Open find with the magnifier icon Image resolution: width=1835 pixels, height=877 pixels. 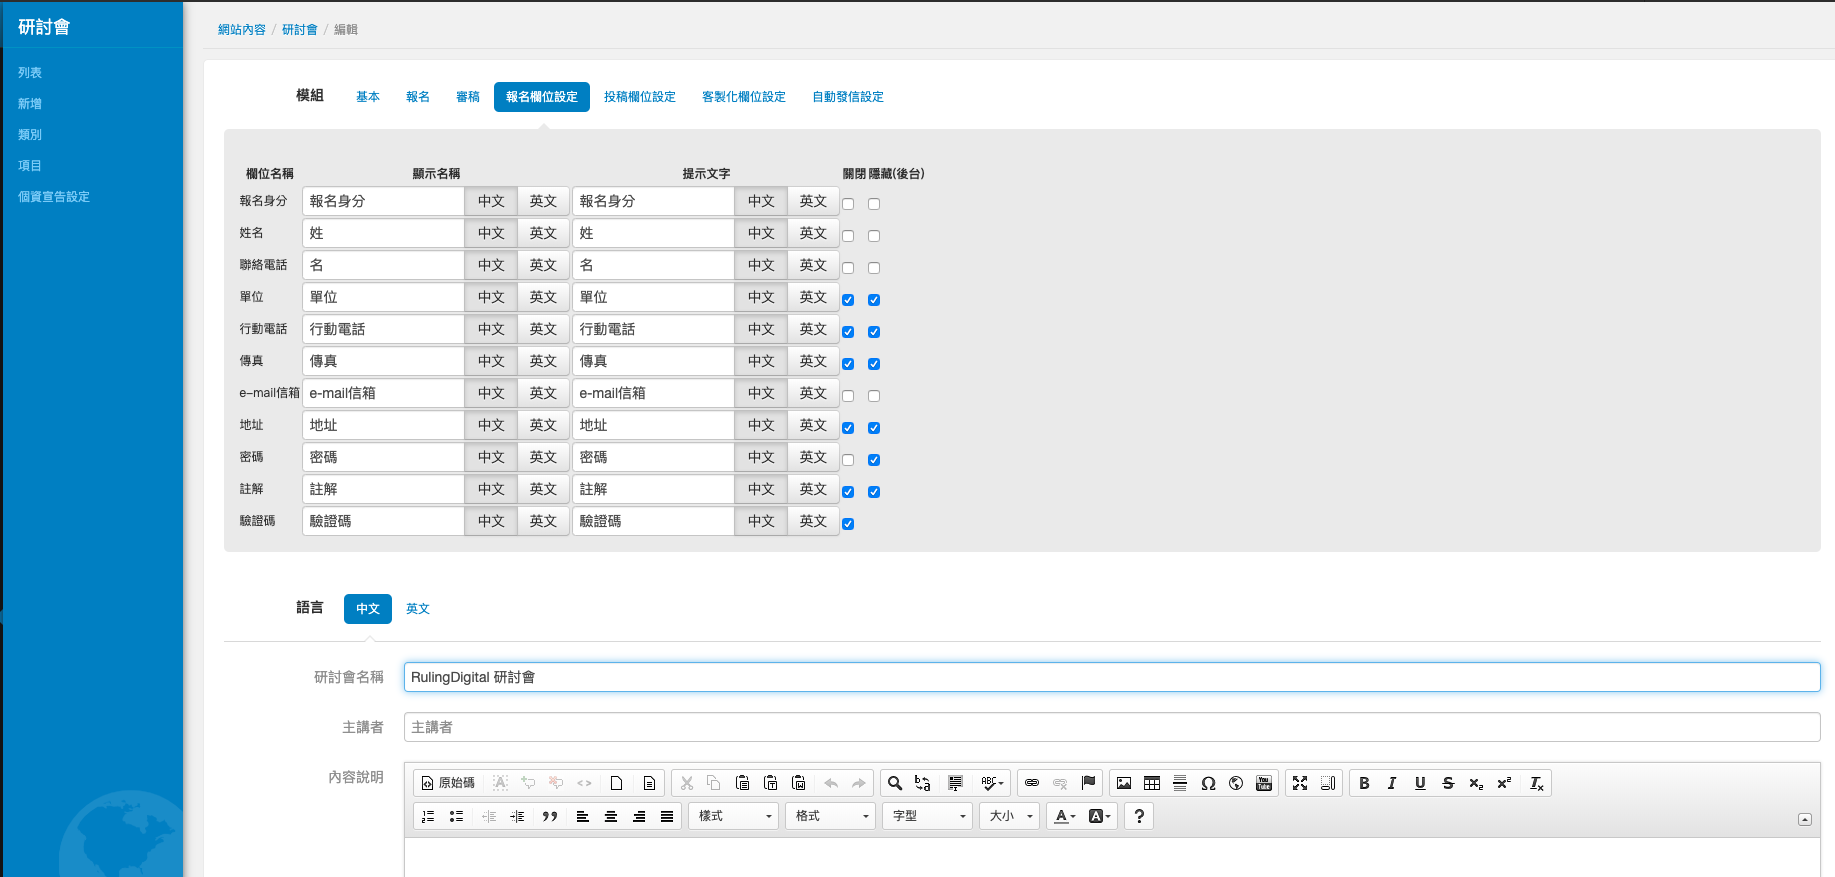[x=895, y=783]
